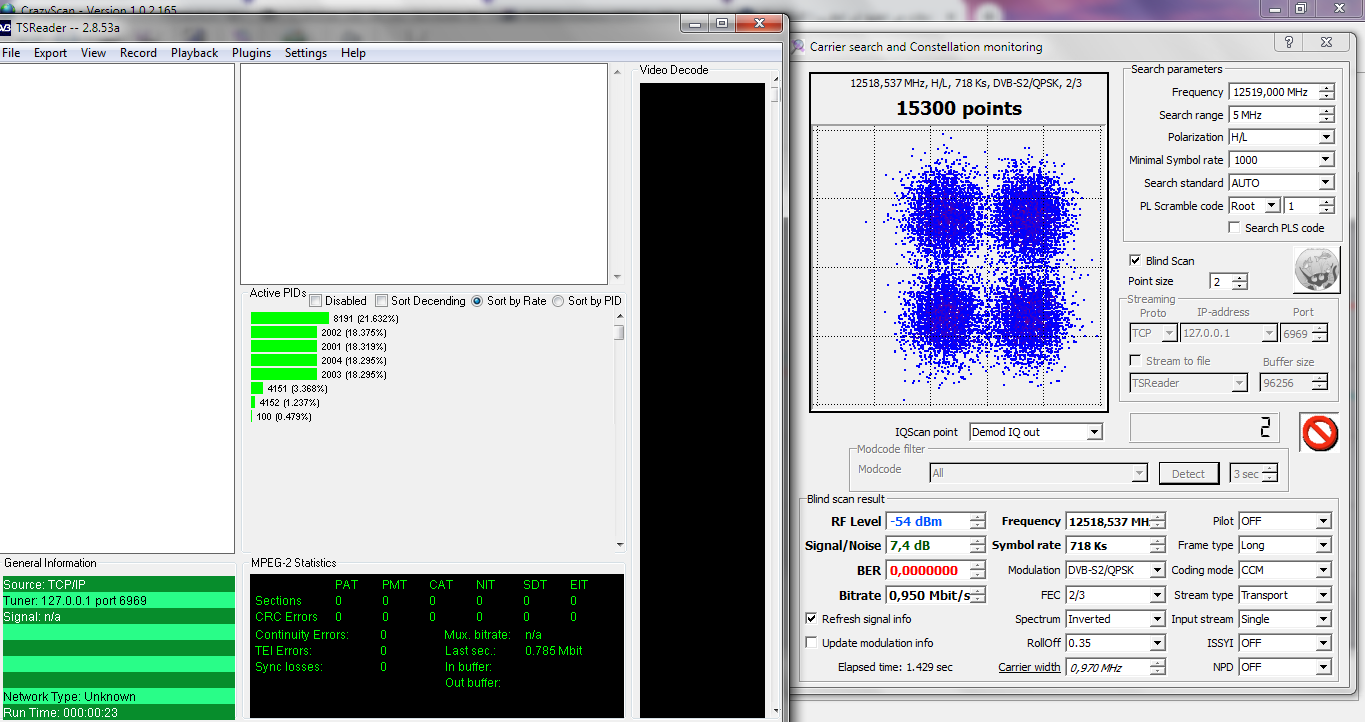Open the Record menu
This screenshot has width=1365, height=722.
coord(138,53)
